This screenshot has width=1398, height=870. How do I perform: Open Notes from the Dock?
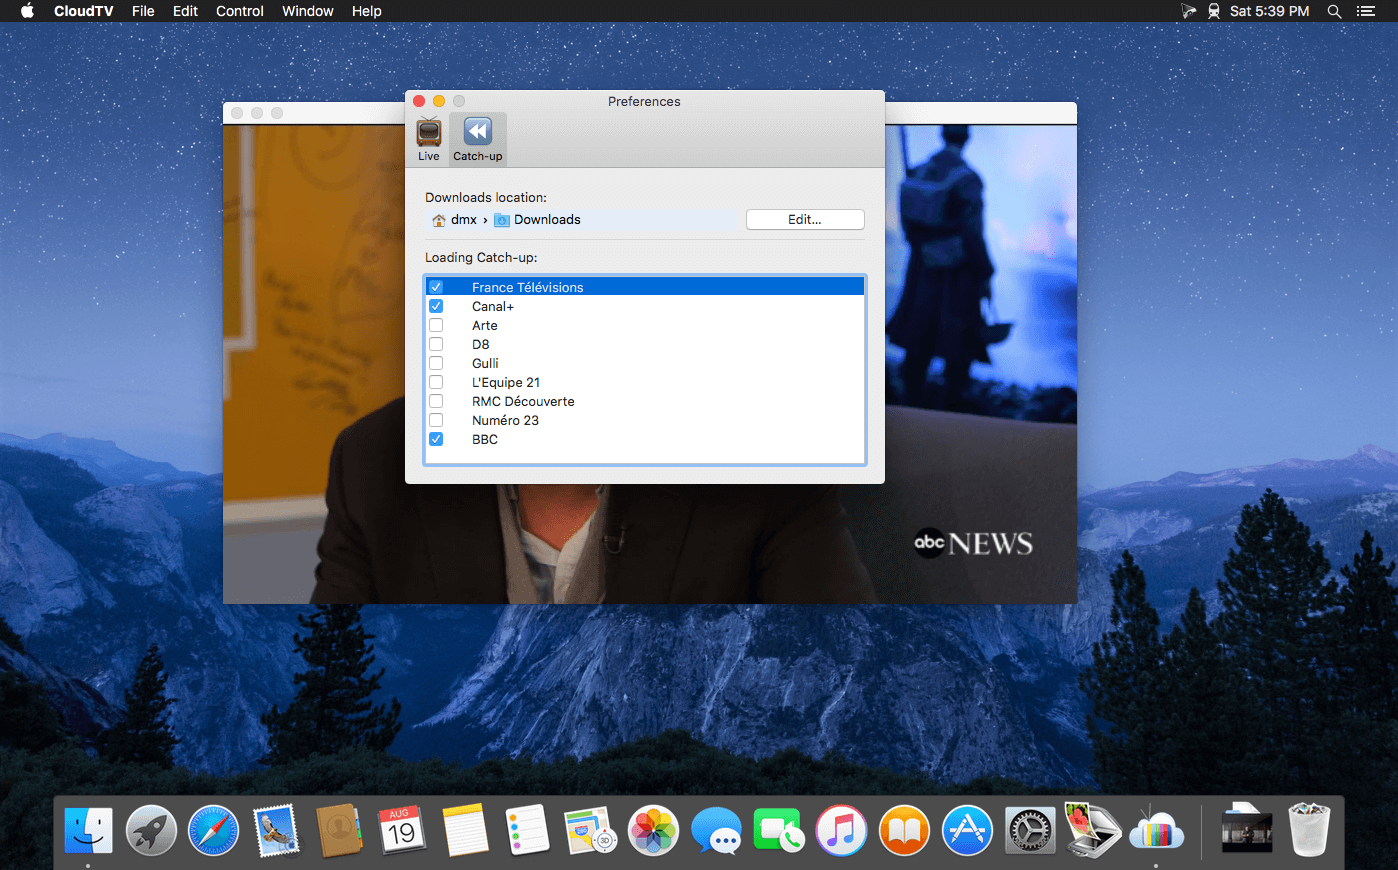pyautogui.click(x=465, y=831)
